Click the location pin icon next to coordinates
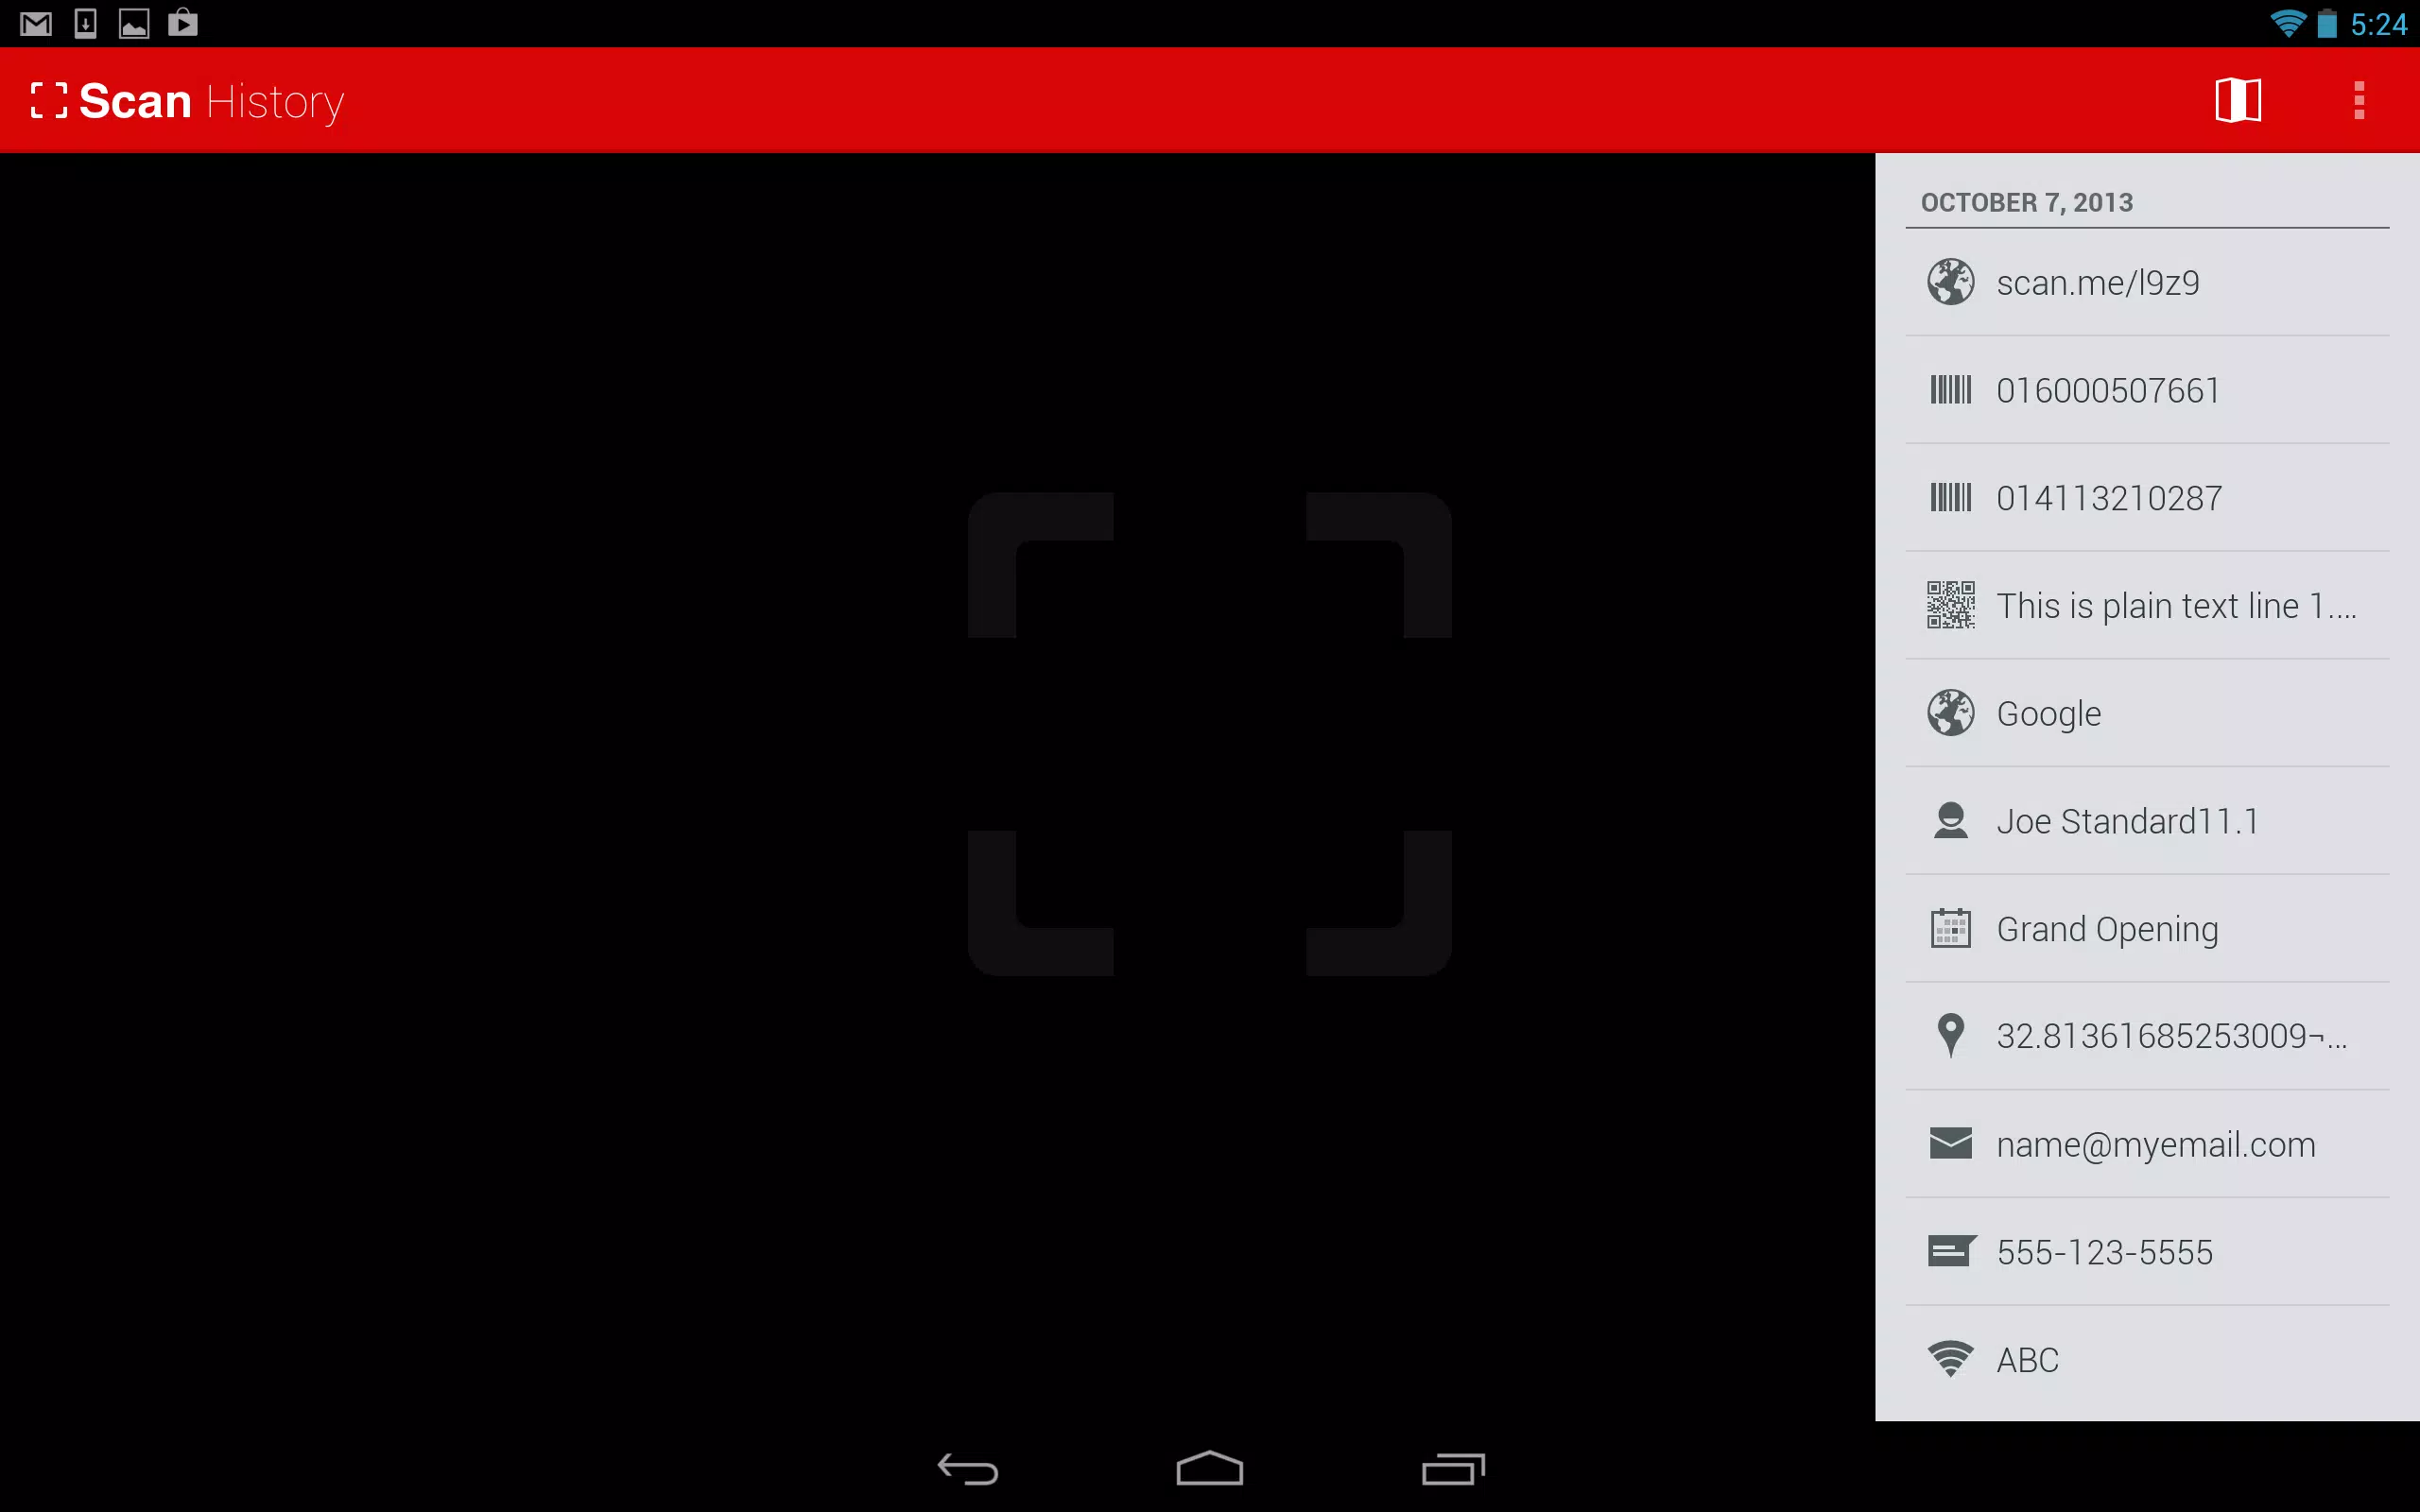 (1949, 1037)
